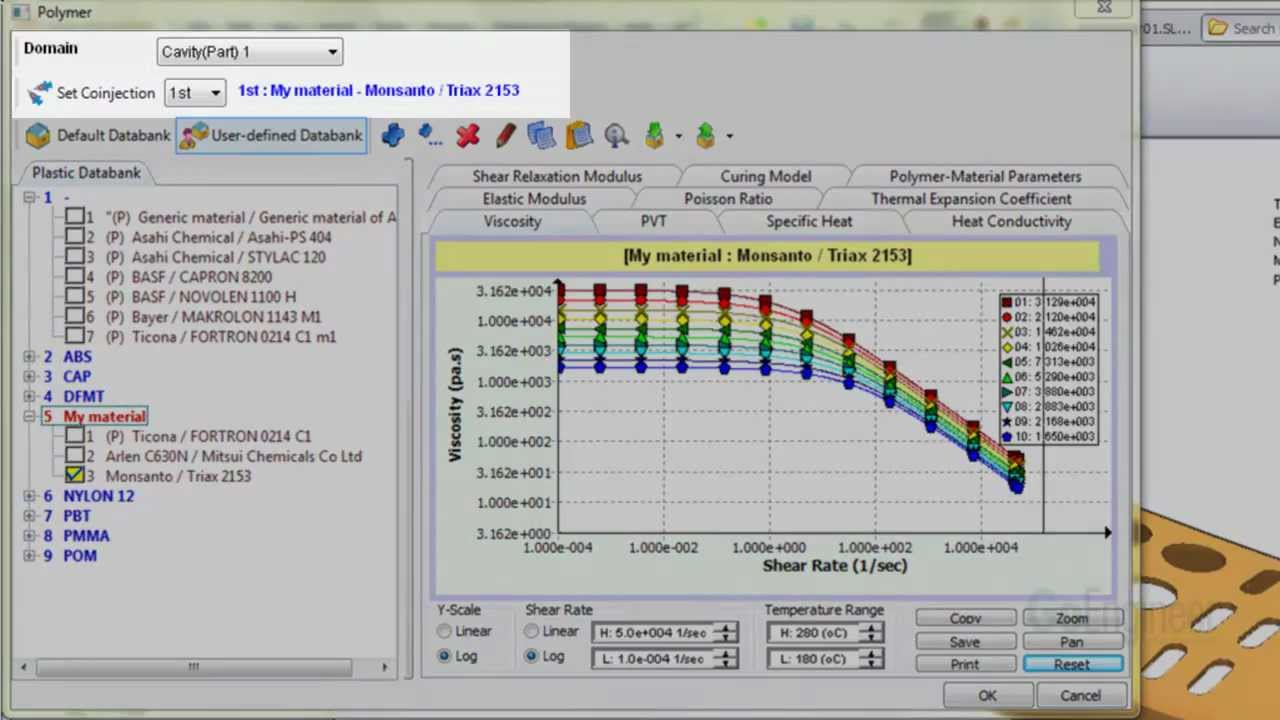The image size is (1280, 720).
Task: Click the Print chart button
Action: [965, 664]
